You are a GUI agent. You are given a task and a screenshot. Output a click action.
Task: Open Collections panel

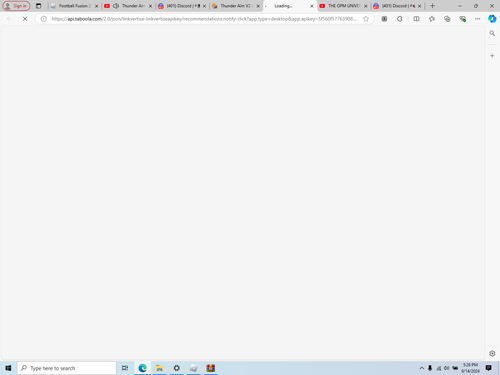(447, 19)
